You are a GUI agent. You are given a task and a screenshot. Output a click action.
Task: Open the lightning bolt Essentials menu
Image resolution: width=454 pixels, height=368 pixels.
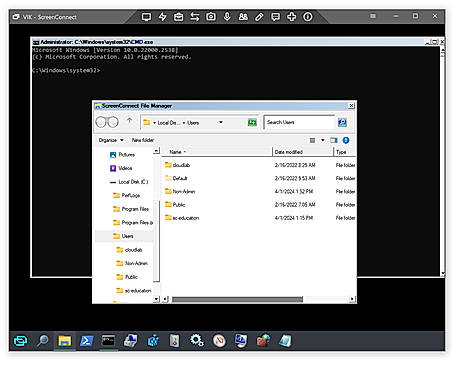[162, 17]
